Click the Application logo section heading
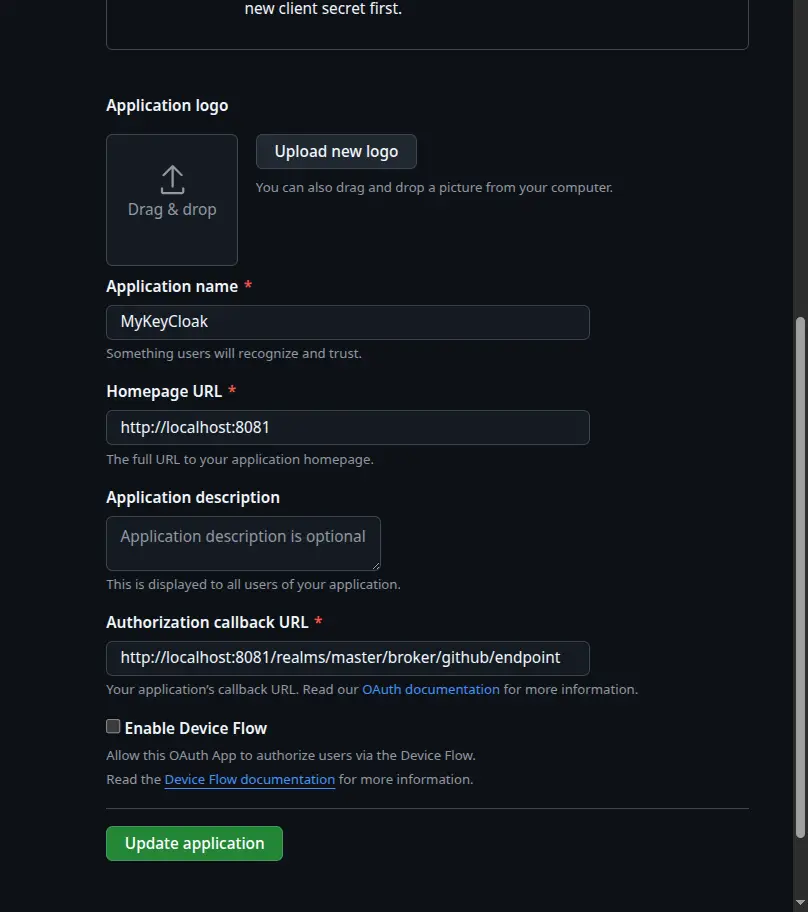808x912 pixels. pyautogui.click(x=166, y=105)
